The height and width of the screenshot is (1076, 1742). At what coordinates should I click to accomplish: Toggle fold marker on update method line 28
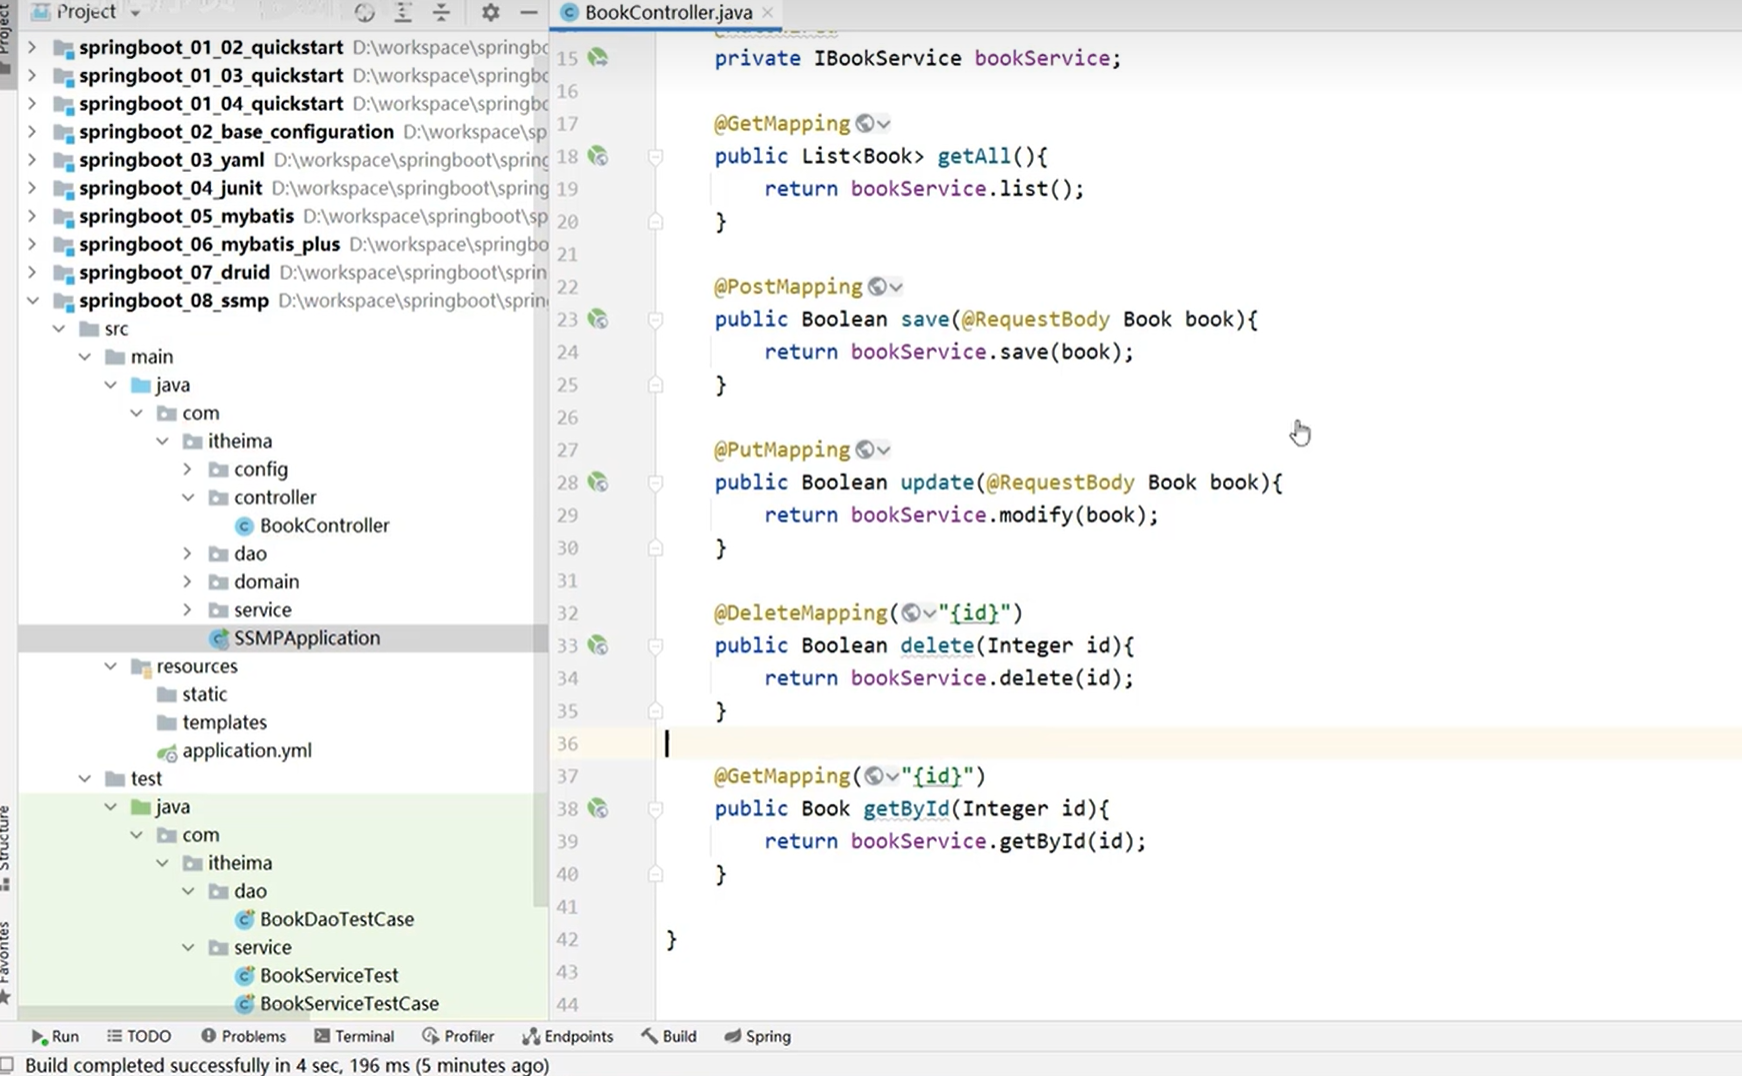(655, 482)
